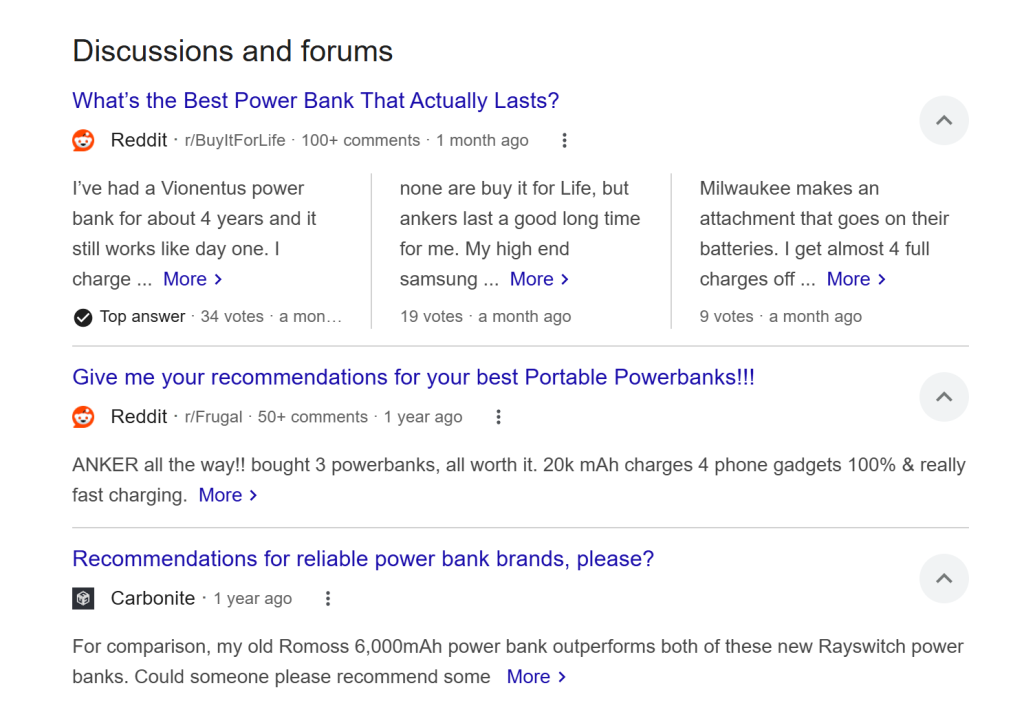Open "What's the Best Power Bank That Actually Lasts?"
Screen dimensions: 1024x701
(315, 101)
